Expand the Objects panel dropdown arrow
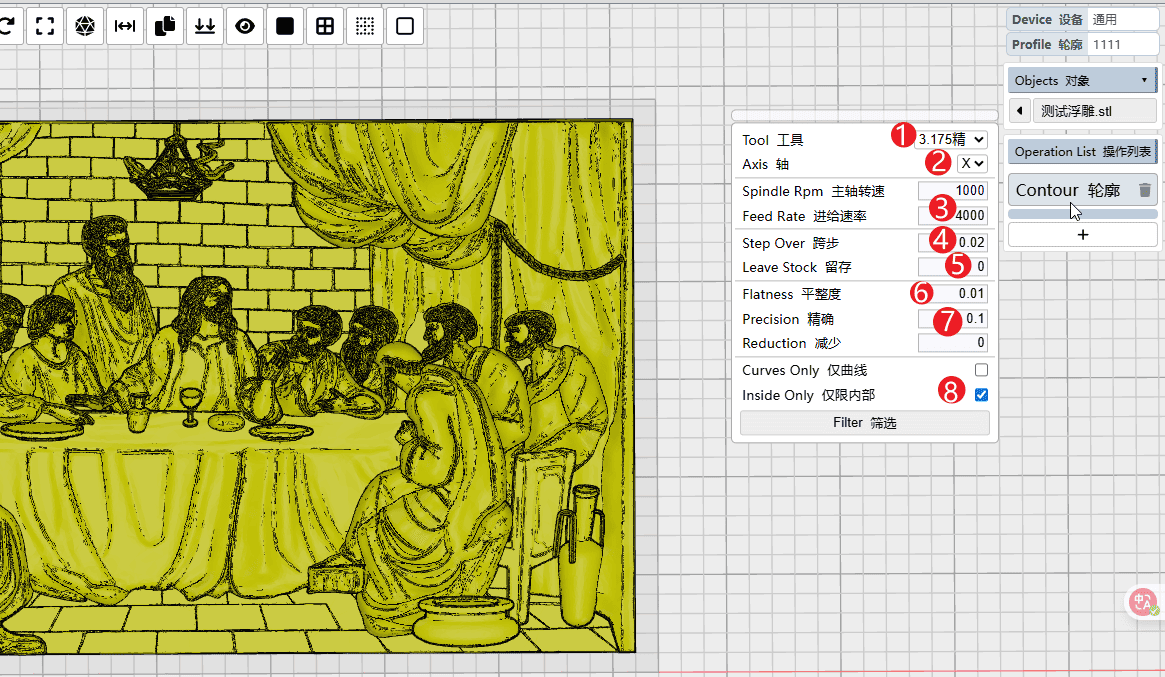This screenshot has height=677, width=1165. tap(1143, 81)
